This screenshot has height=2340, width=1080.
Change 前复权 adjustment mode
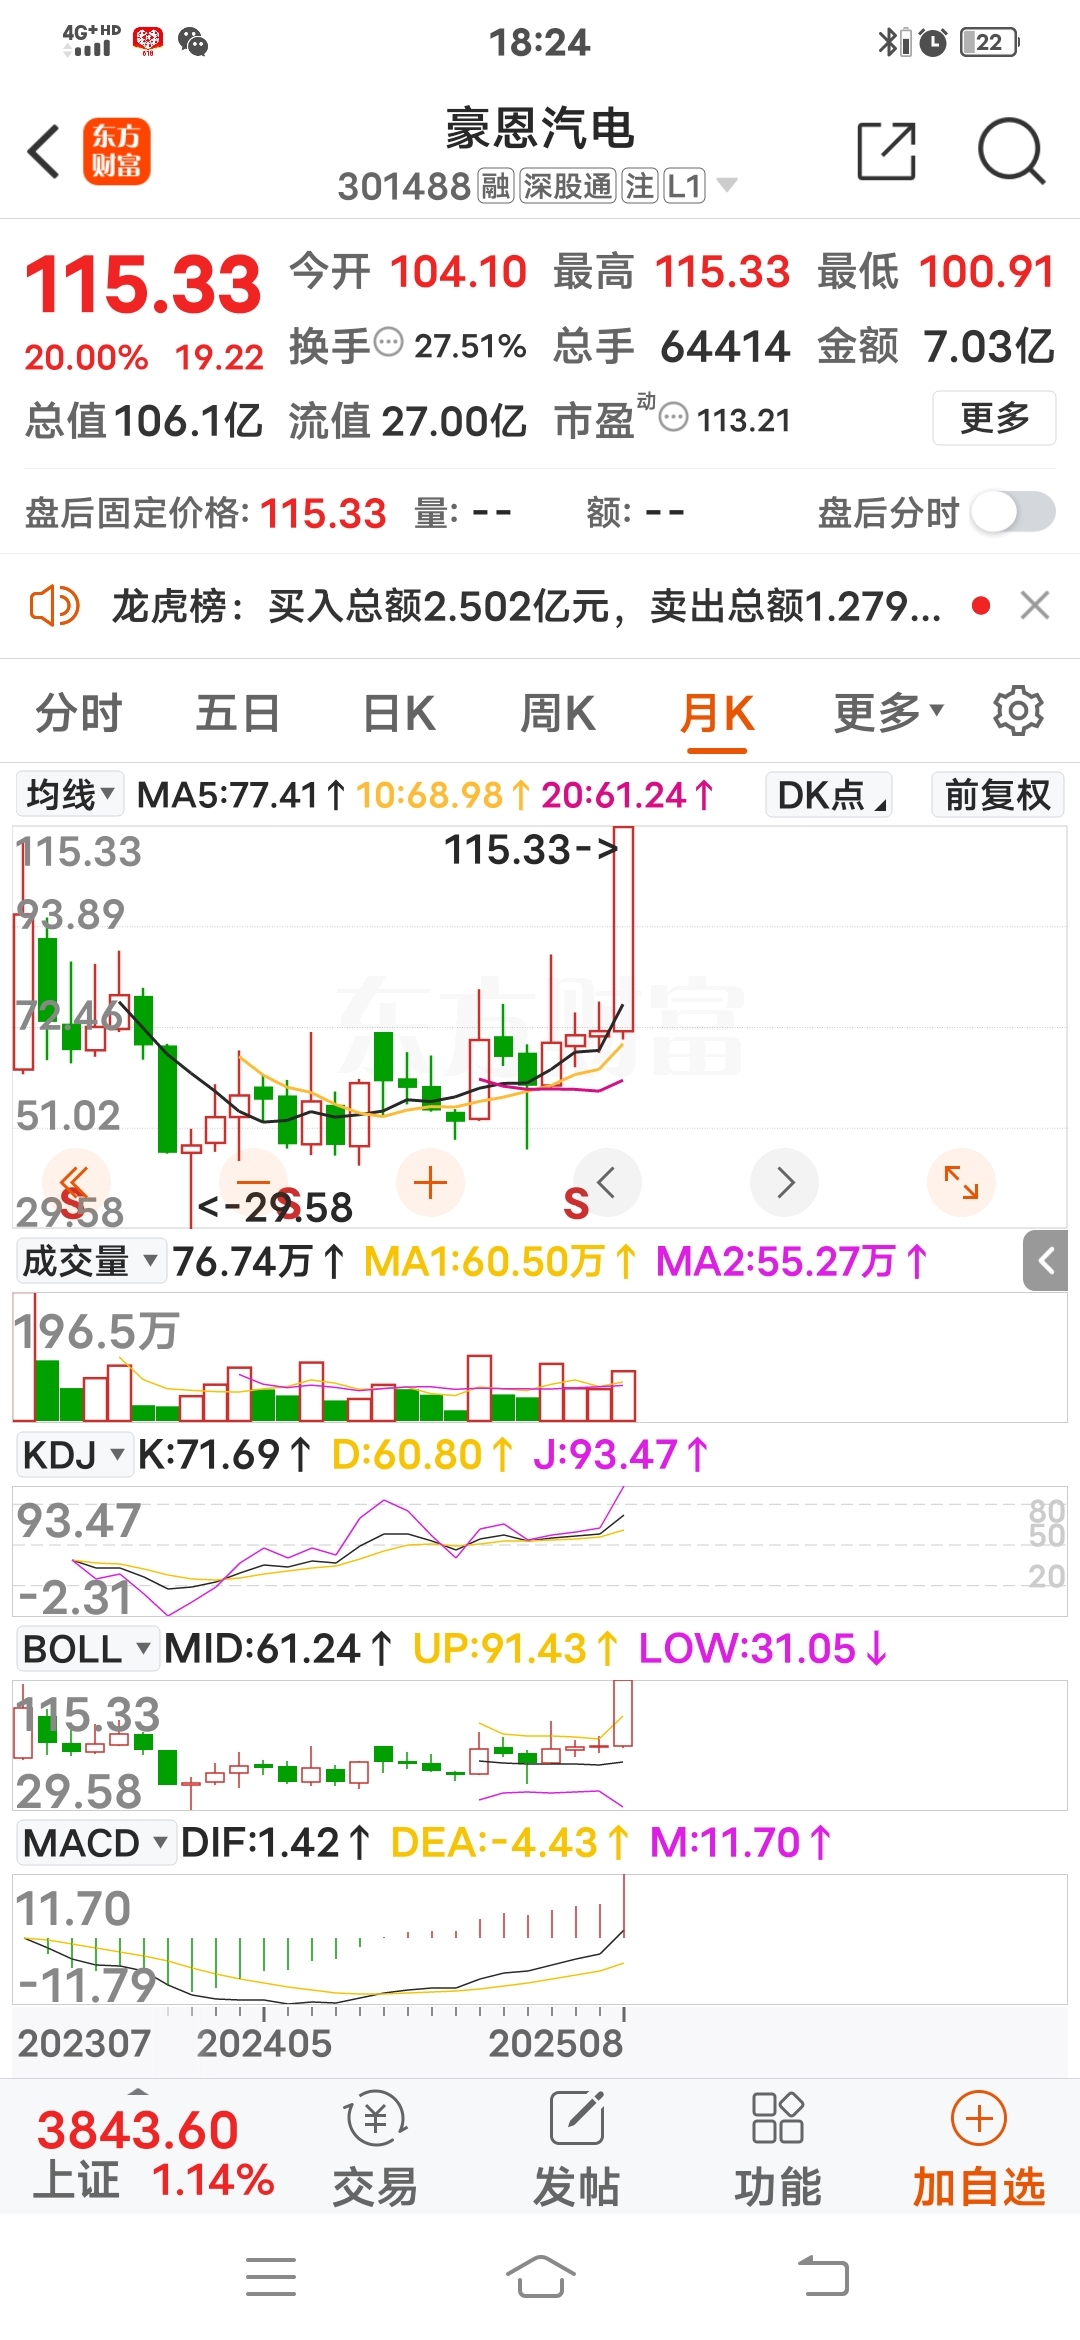coord(997,795)
